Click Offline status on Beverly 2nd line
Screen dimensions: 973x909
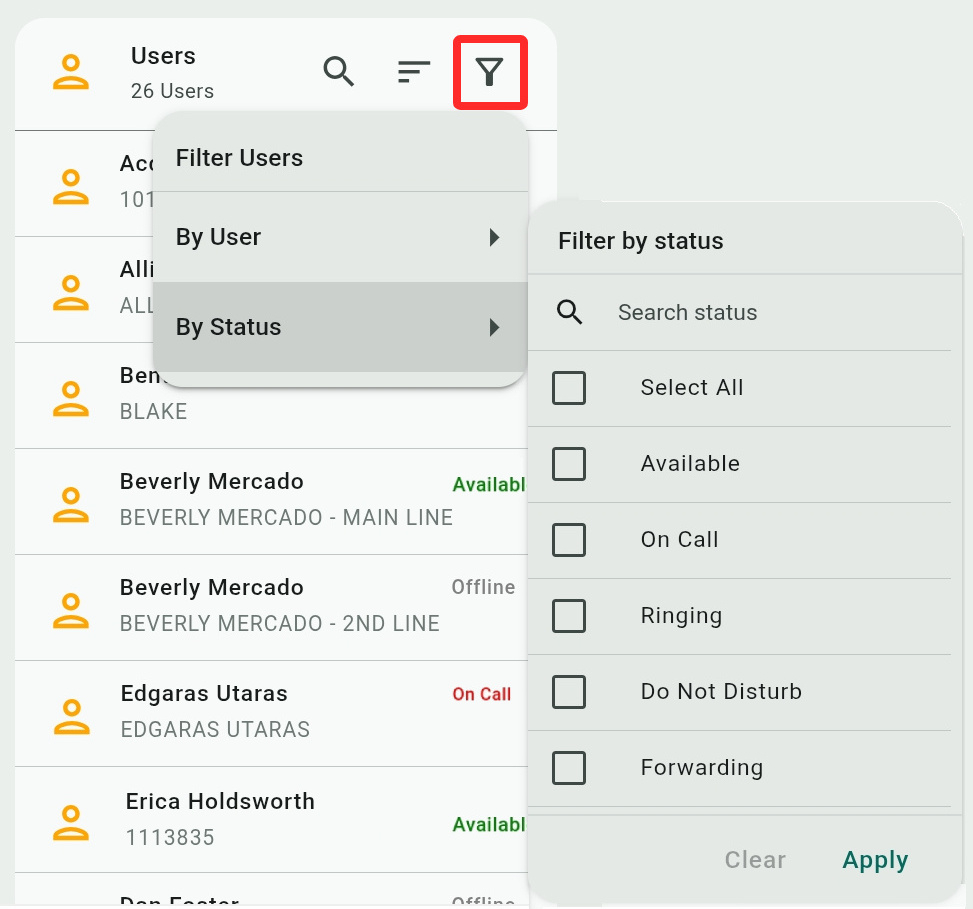coord(483,587)
